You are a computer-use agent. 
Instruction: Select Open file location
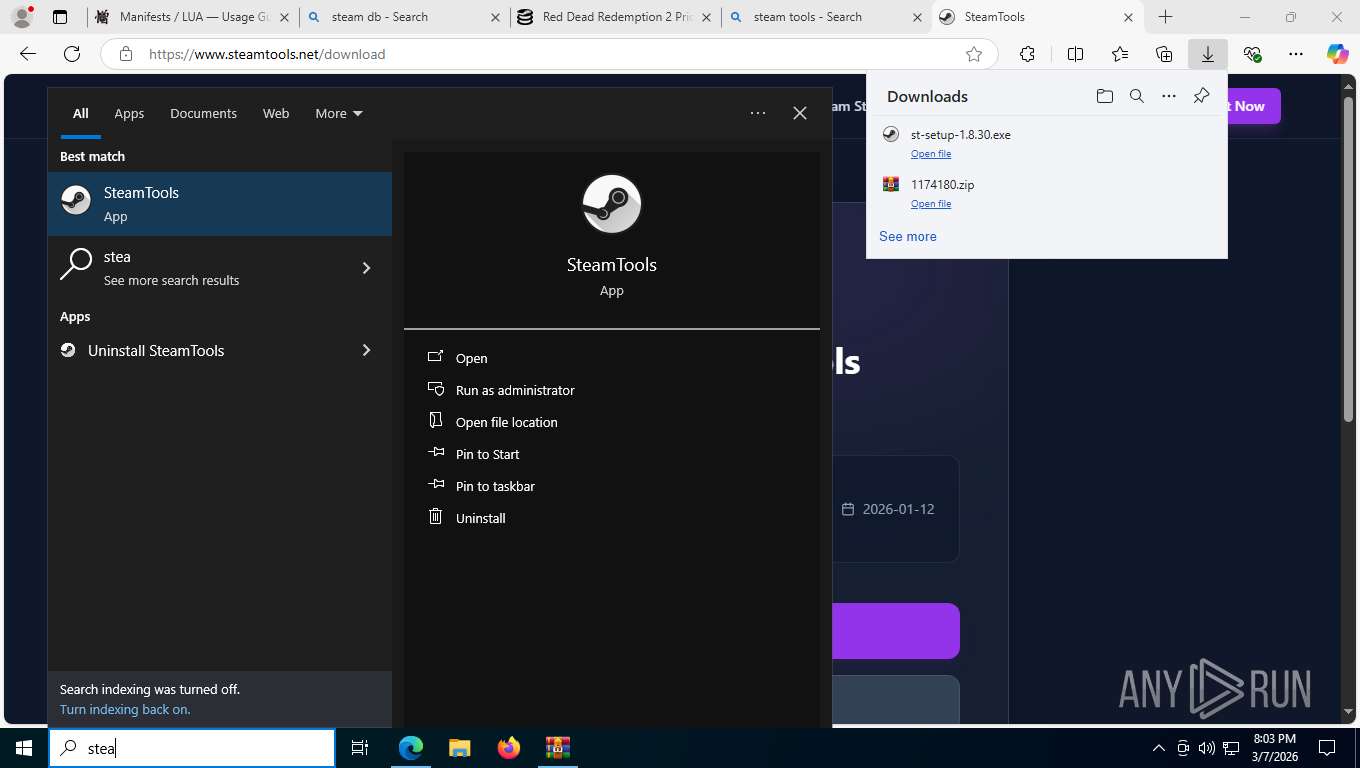coord(507,422)
